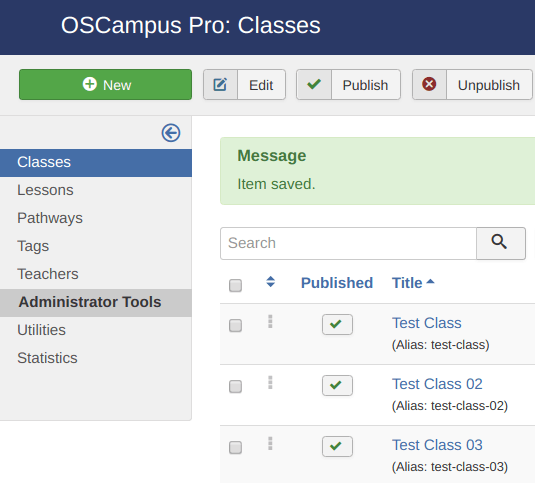Click the green New button
This screenshot has height=483, width=535.
[105, 85]
